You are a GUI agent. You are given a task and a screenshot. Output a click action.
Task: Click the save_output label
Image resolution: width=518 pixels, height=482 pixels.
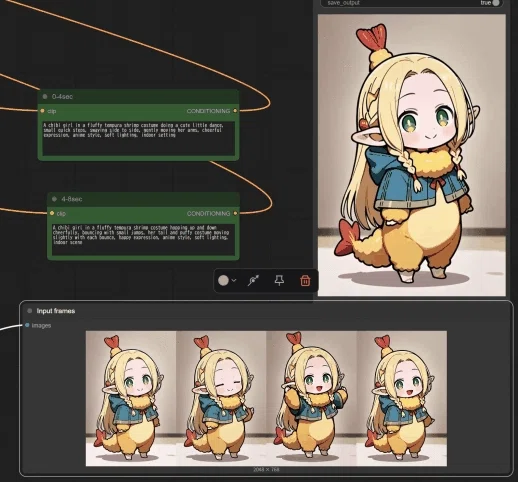point(344,3)
